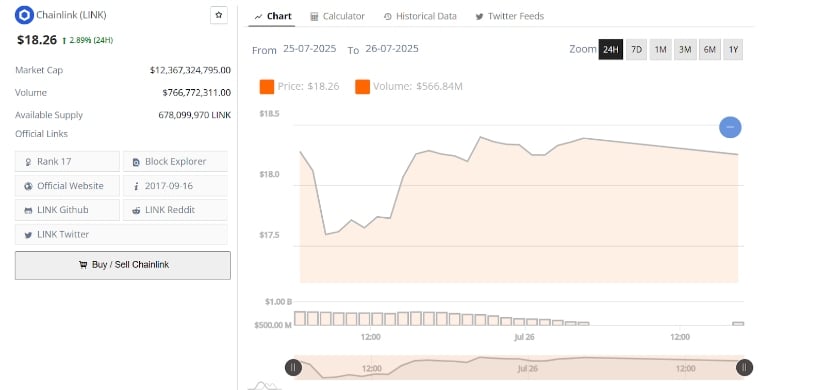Open the Block Explorer link

(x=176, y=162)
